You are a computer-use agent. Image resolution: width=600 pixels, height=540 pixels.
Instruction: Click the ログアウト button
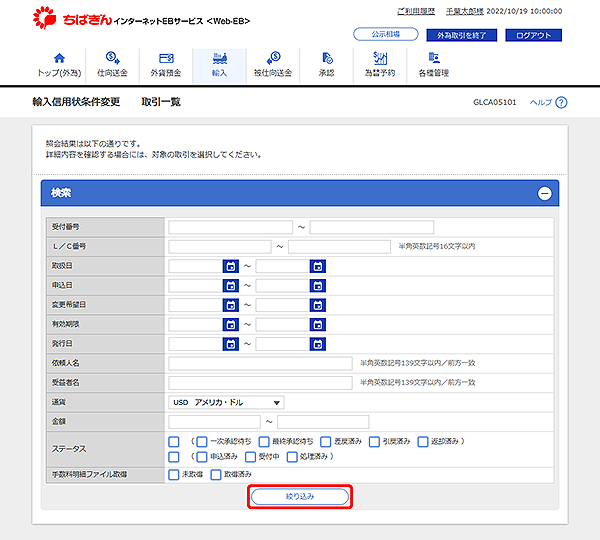point(533,35)
